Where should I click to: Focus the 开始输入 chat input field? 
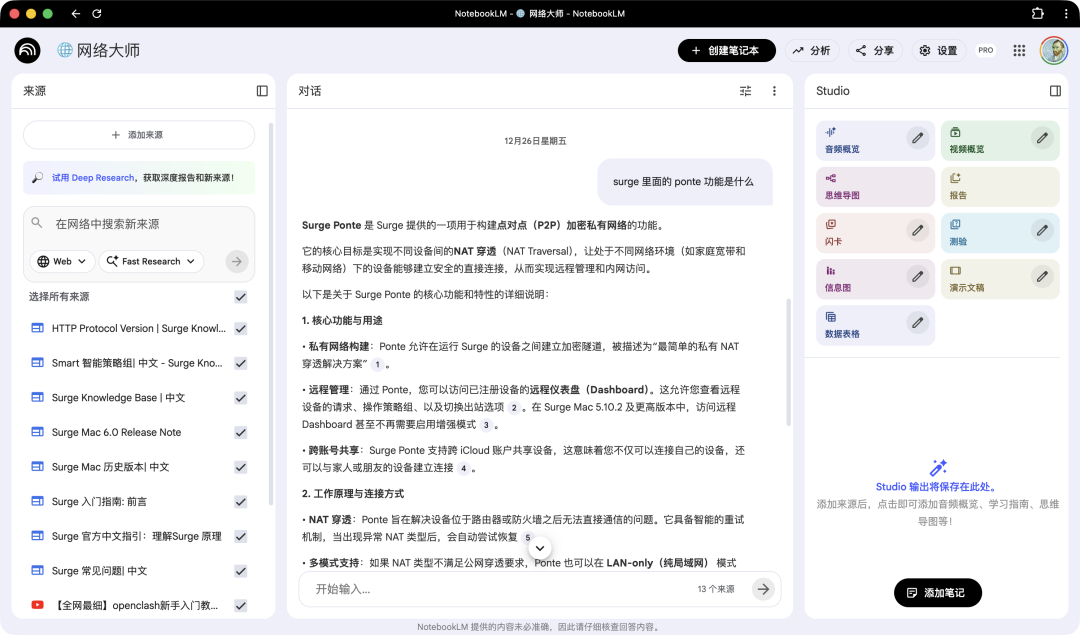tap(503, 589)
